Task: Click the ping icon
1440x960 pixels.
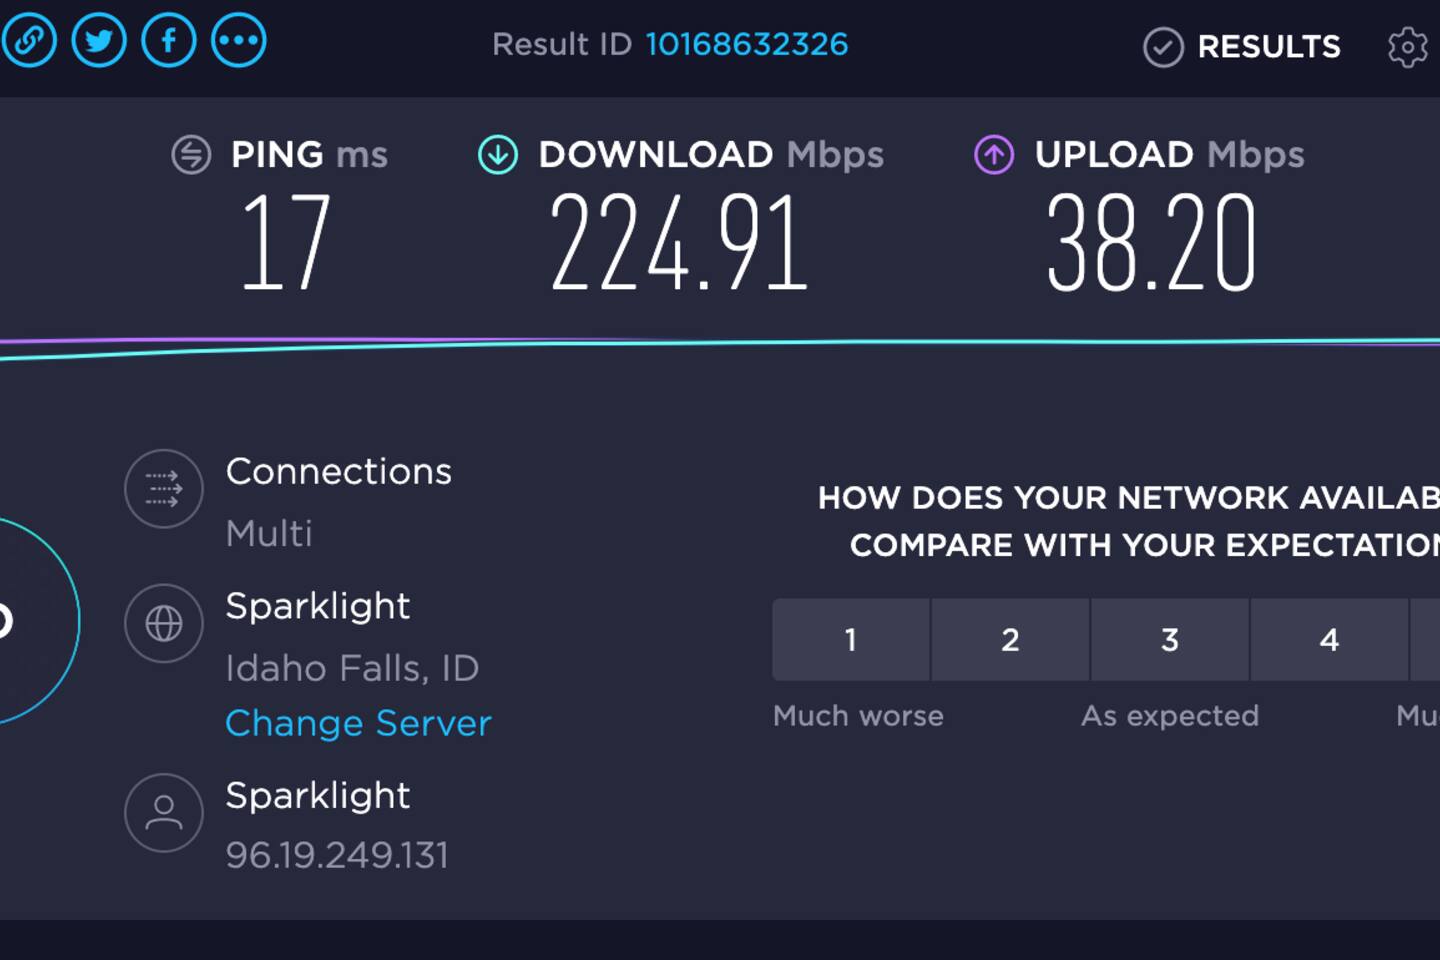Action: click(x=191, y=155)
